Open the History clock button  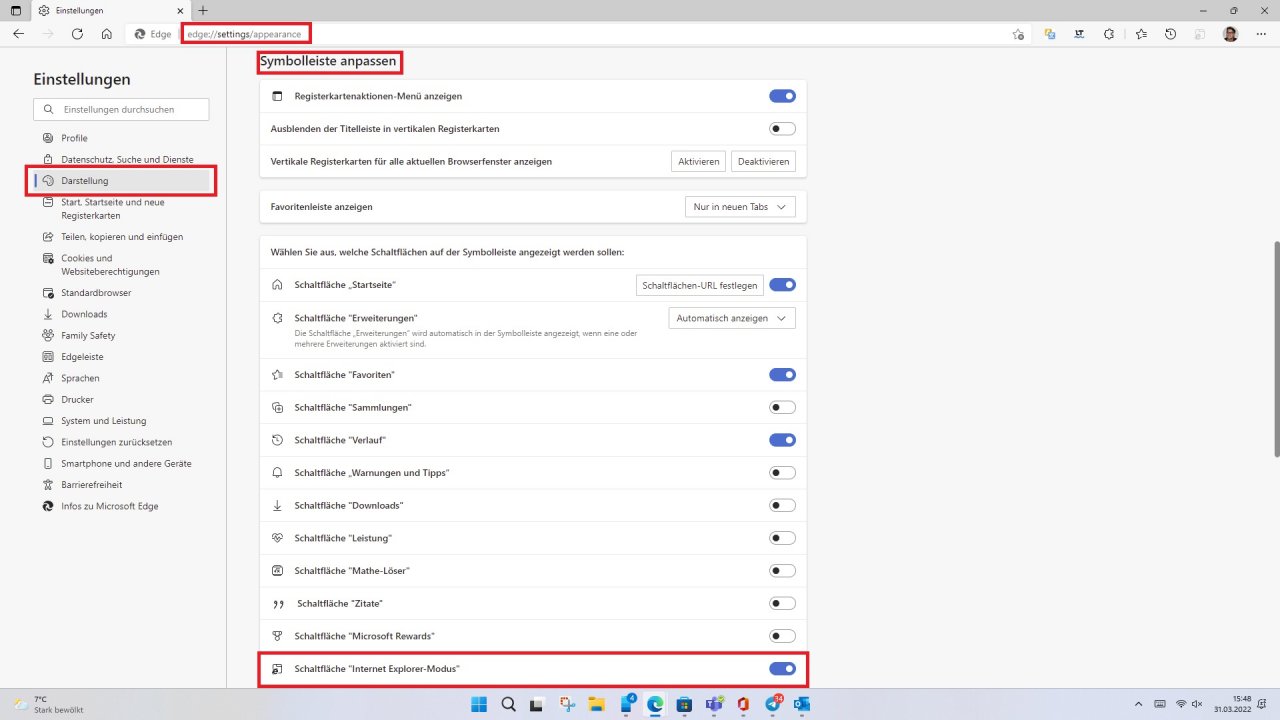(x=1170, y=33)
